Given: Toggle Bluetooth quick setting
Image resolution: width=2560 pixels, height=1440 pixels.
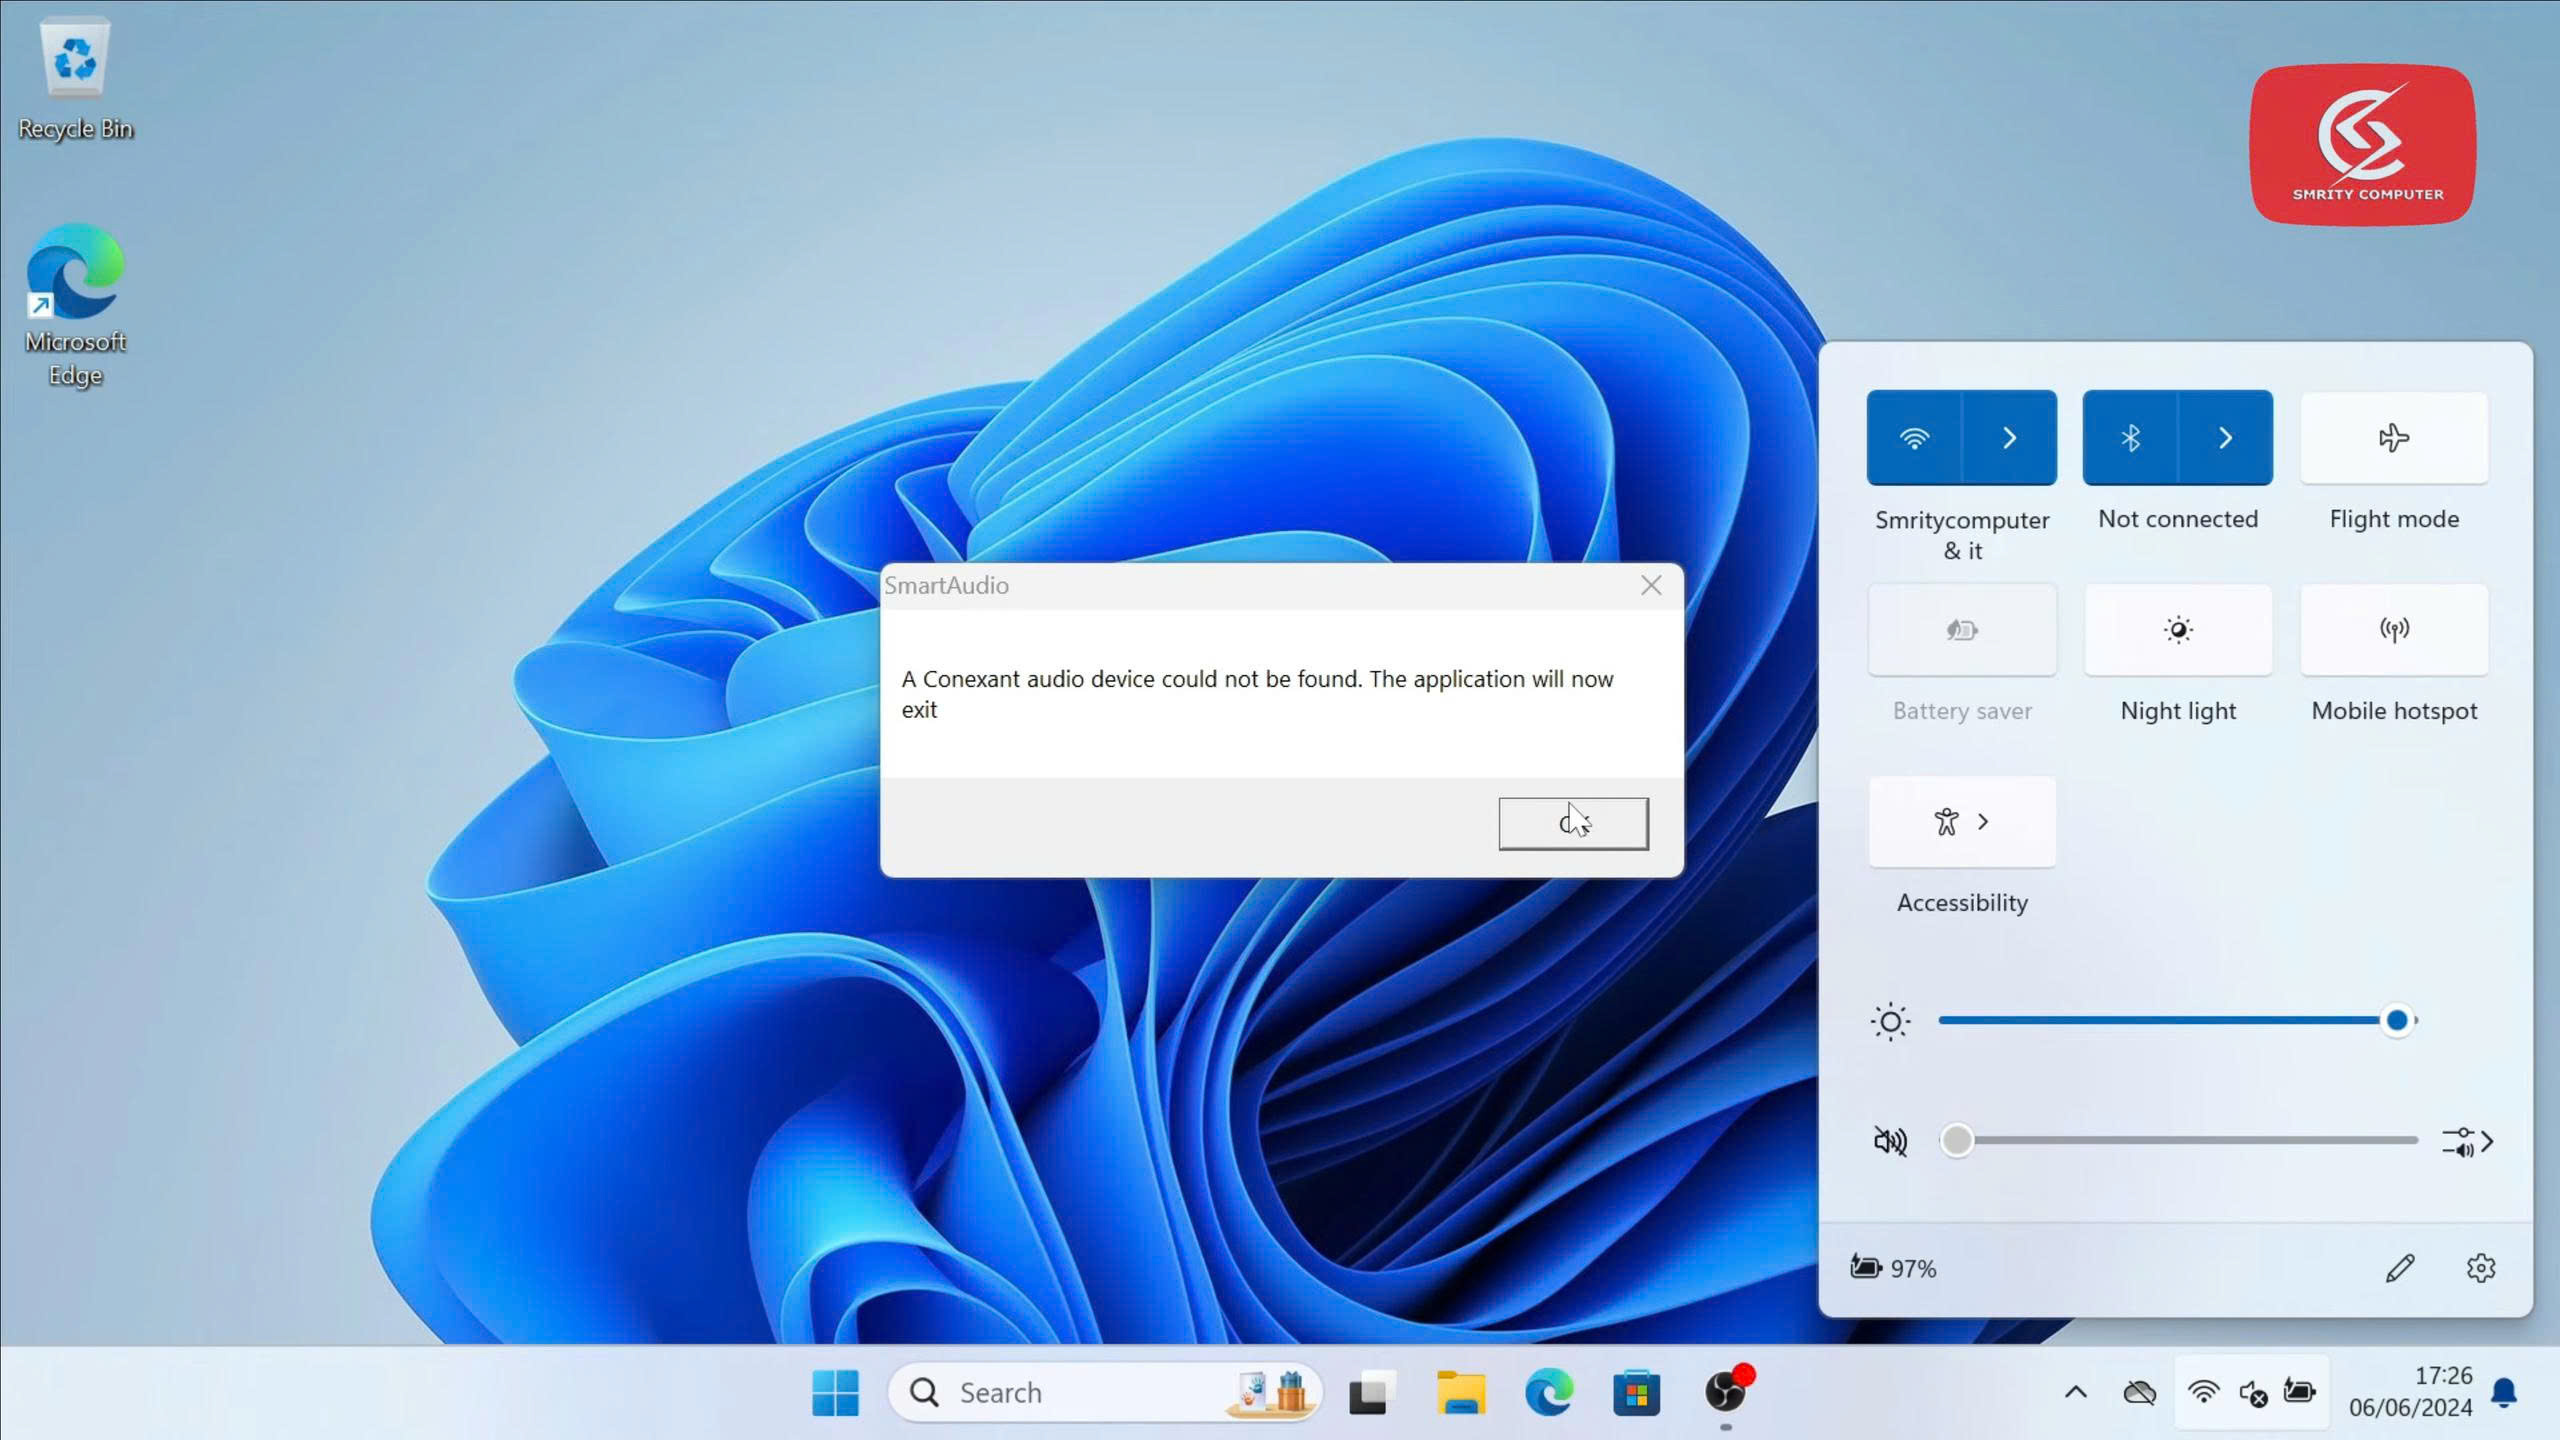Looking at the screenshot, I should [x=2129, y=438].
